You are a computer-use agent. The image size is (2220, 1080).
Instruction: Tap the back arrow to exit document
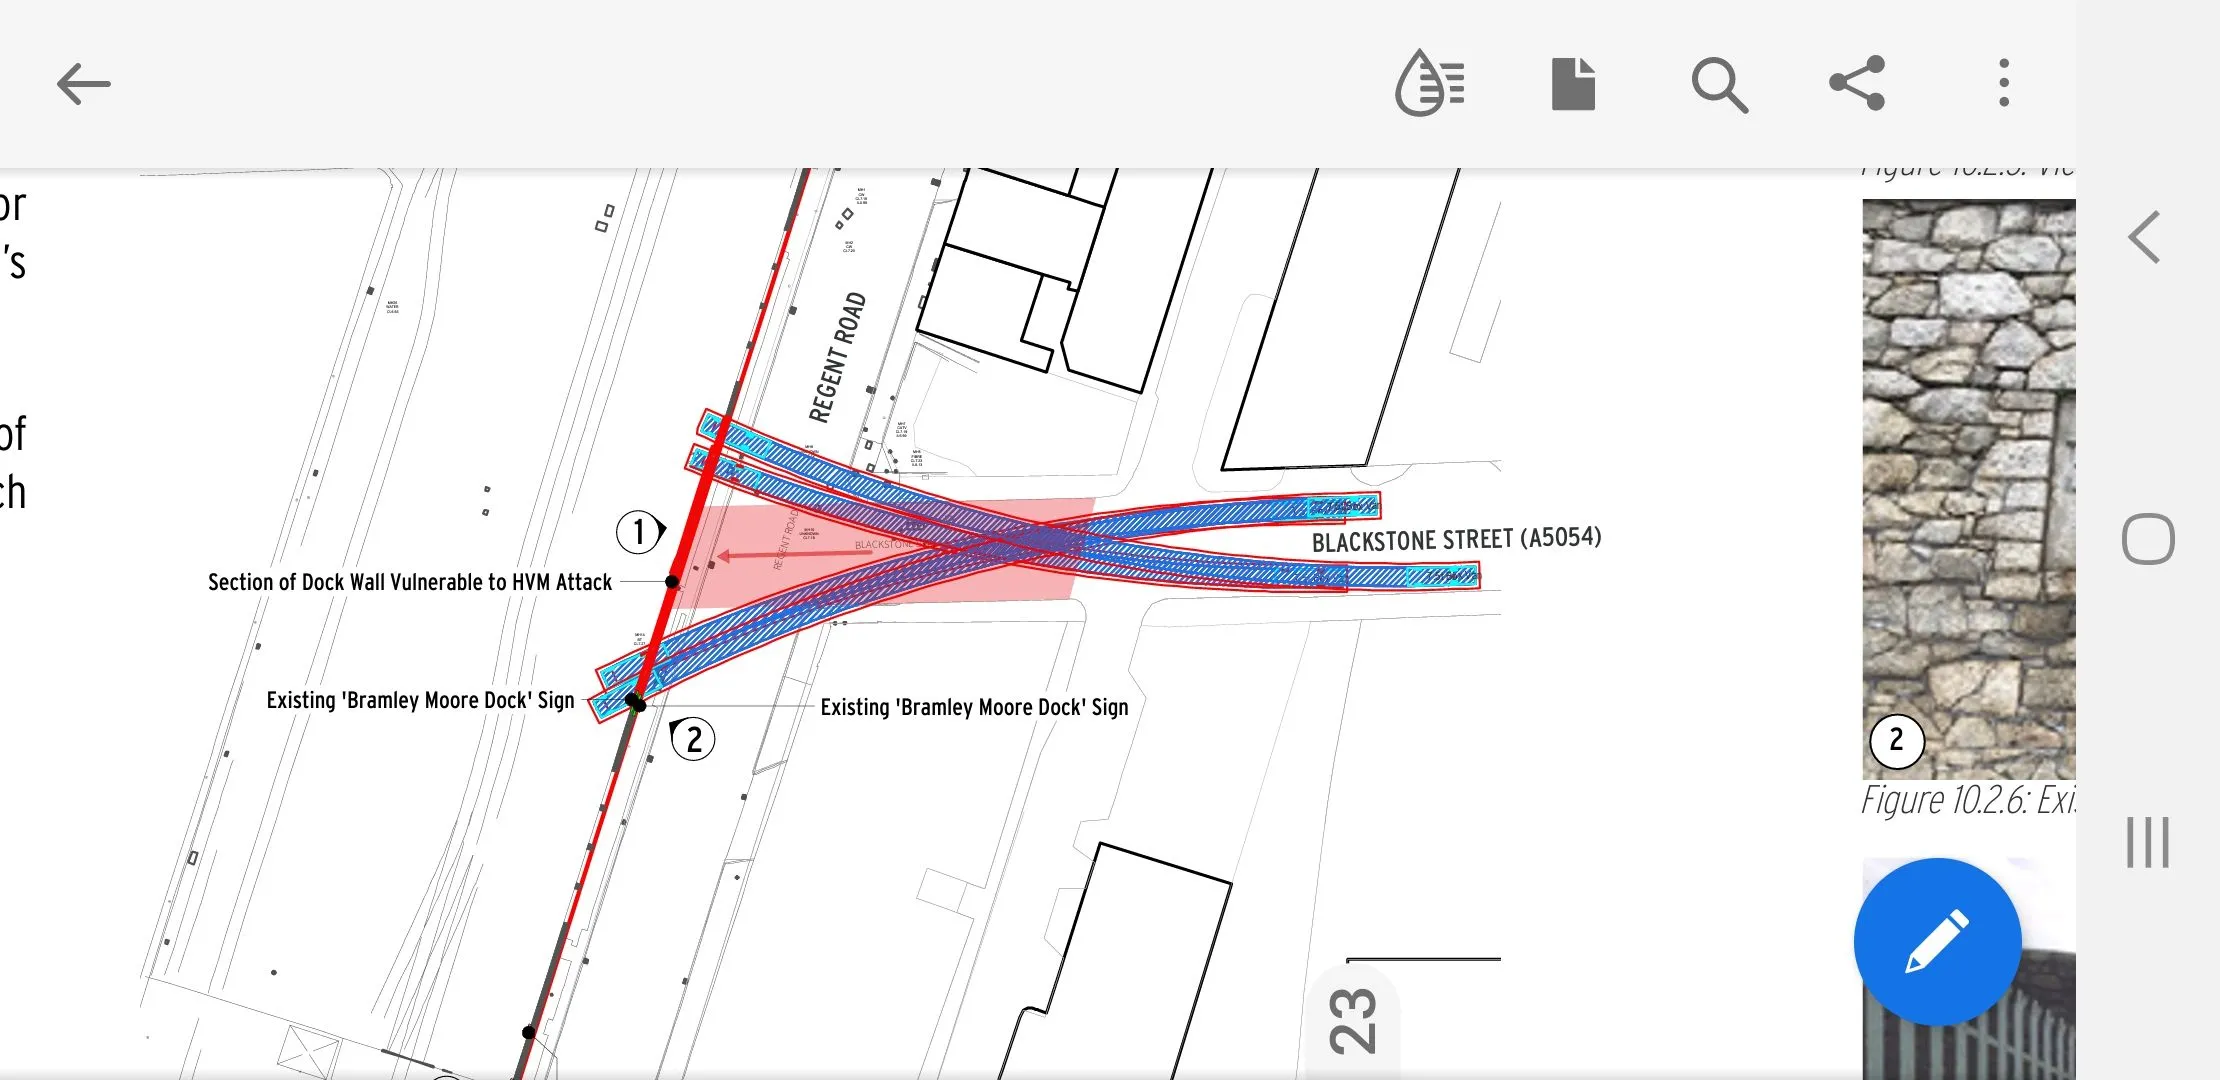pyautogui.click(x=83, y=84)
